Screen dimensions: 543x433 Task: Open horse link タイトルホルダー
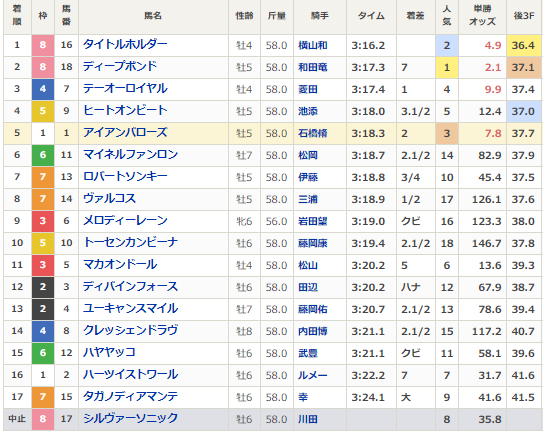pos(125,44)
